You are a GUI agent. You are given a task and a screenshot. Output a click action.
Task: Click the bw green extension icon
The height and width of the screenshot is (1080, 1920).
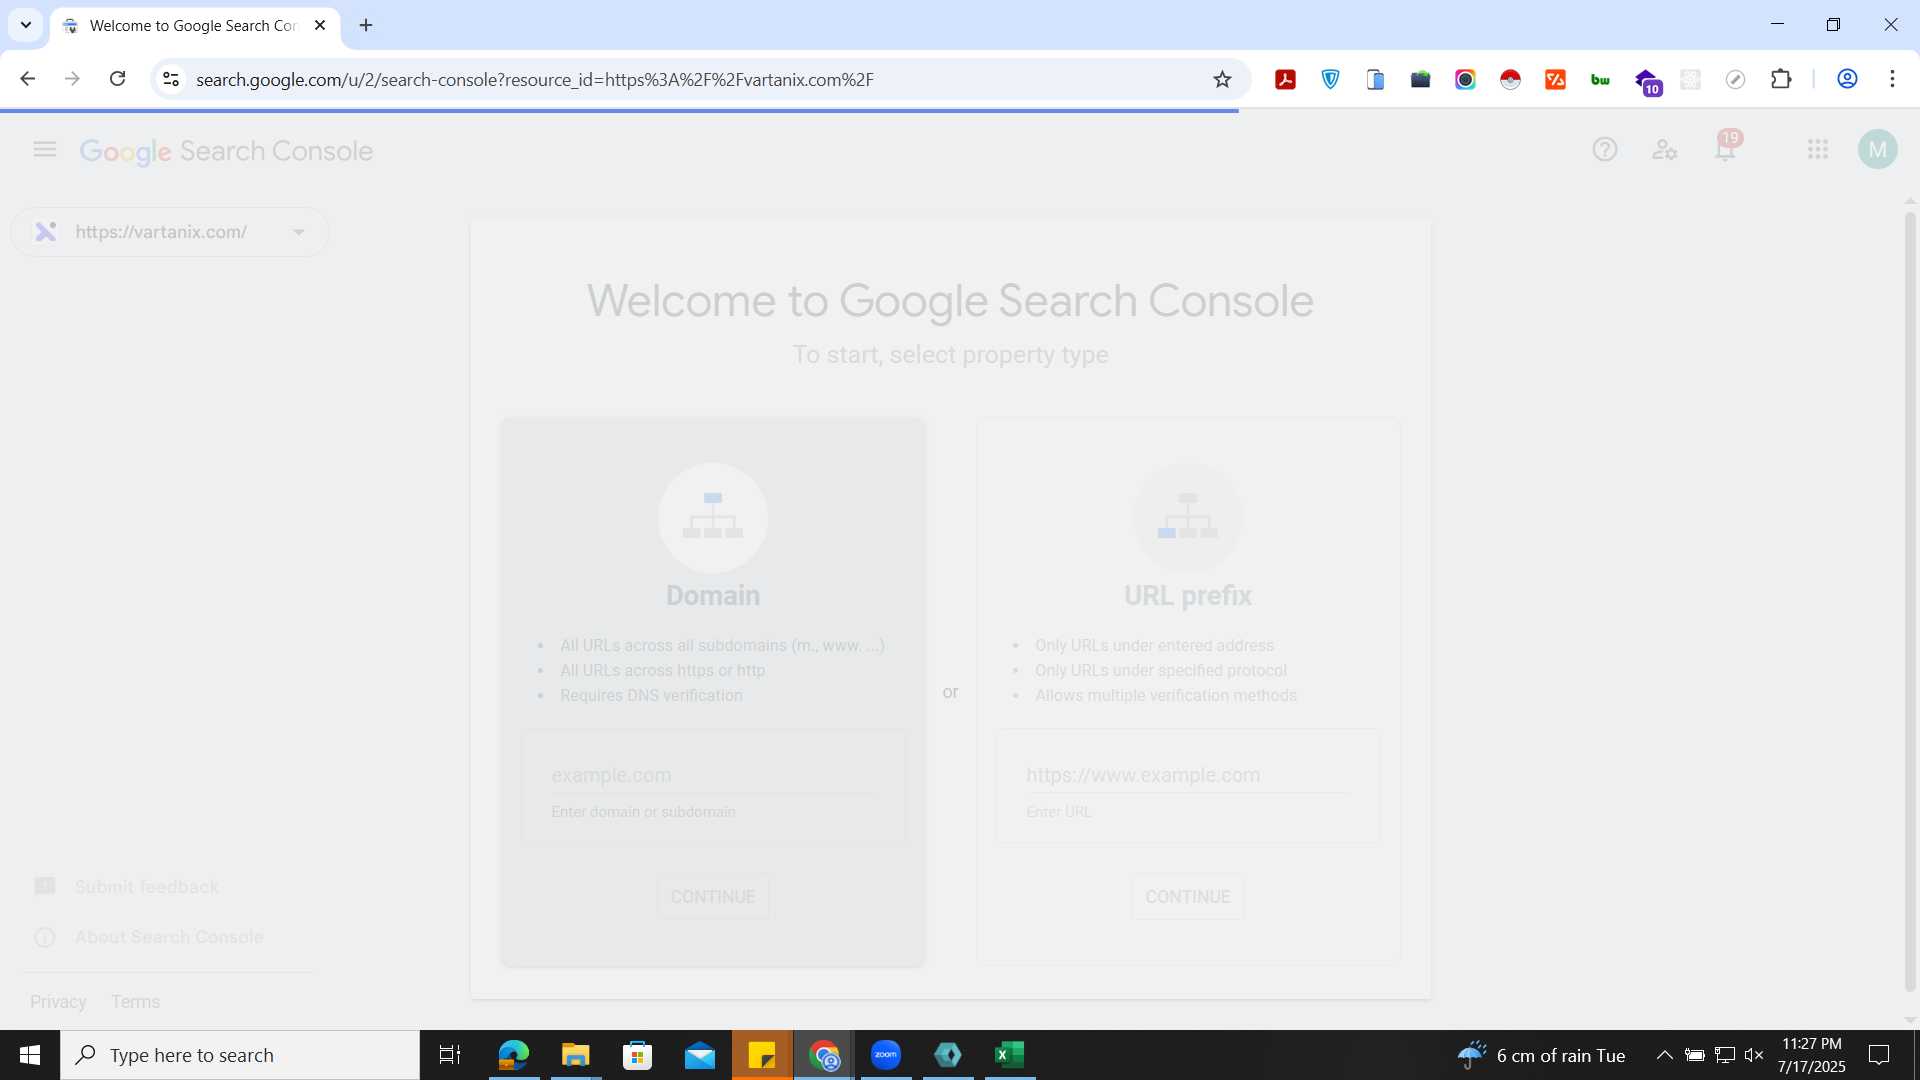1600,79
